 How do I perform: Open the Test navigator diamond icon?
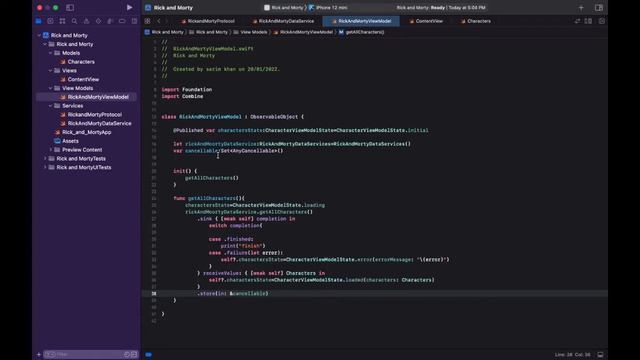click(x=98, y=21)
